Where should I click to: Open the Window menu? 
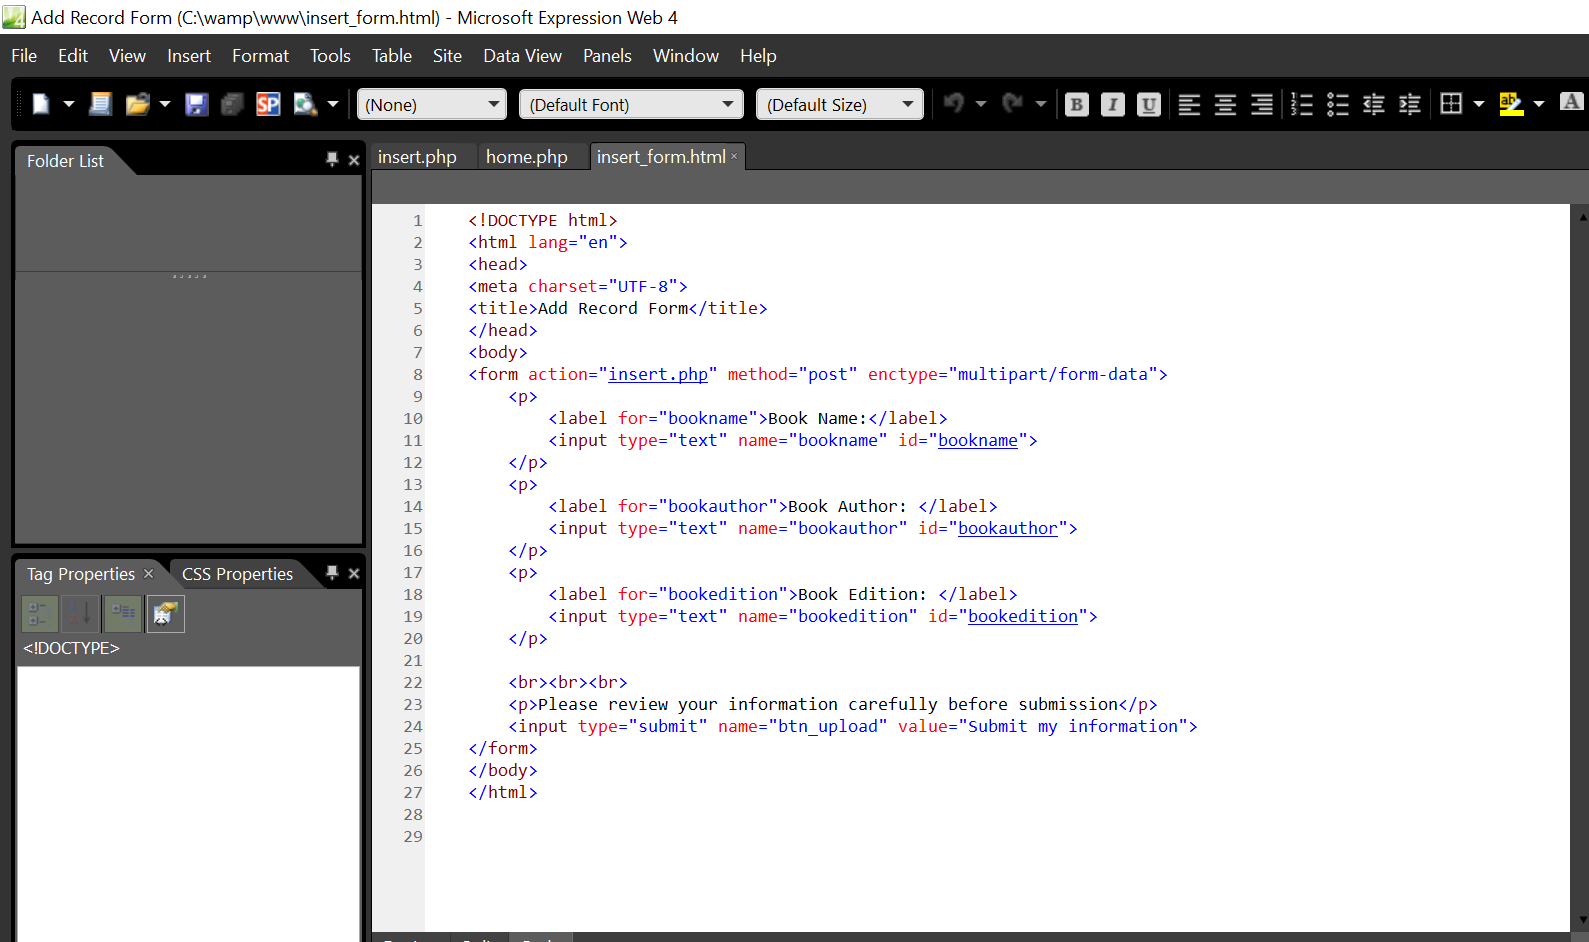click(686, 56)
